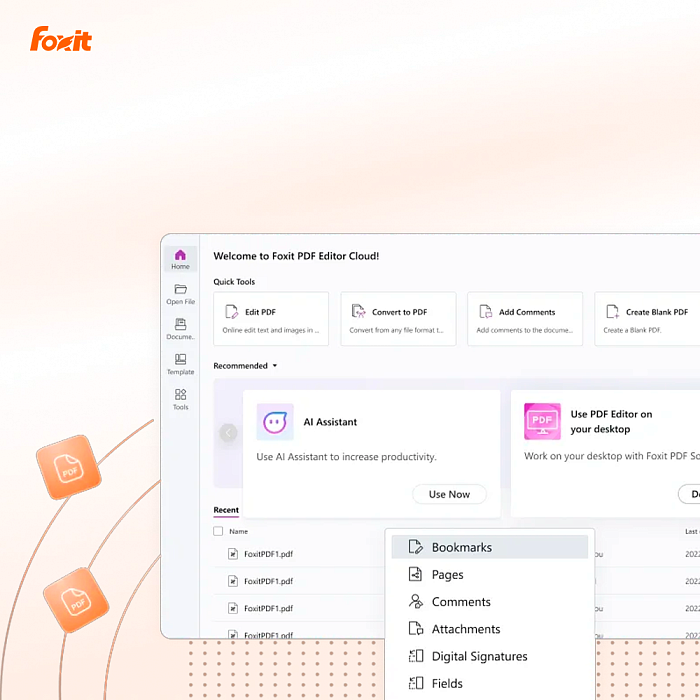
Task: Go to previous recommended card arrow
Action: (228, 433)
